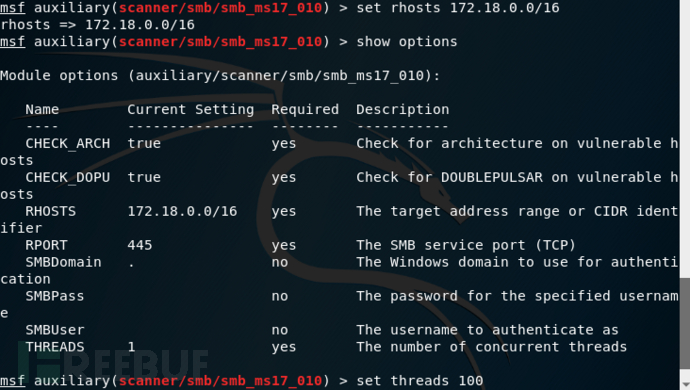Click the 'Current Setting' column header

(x=191, y=110)
